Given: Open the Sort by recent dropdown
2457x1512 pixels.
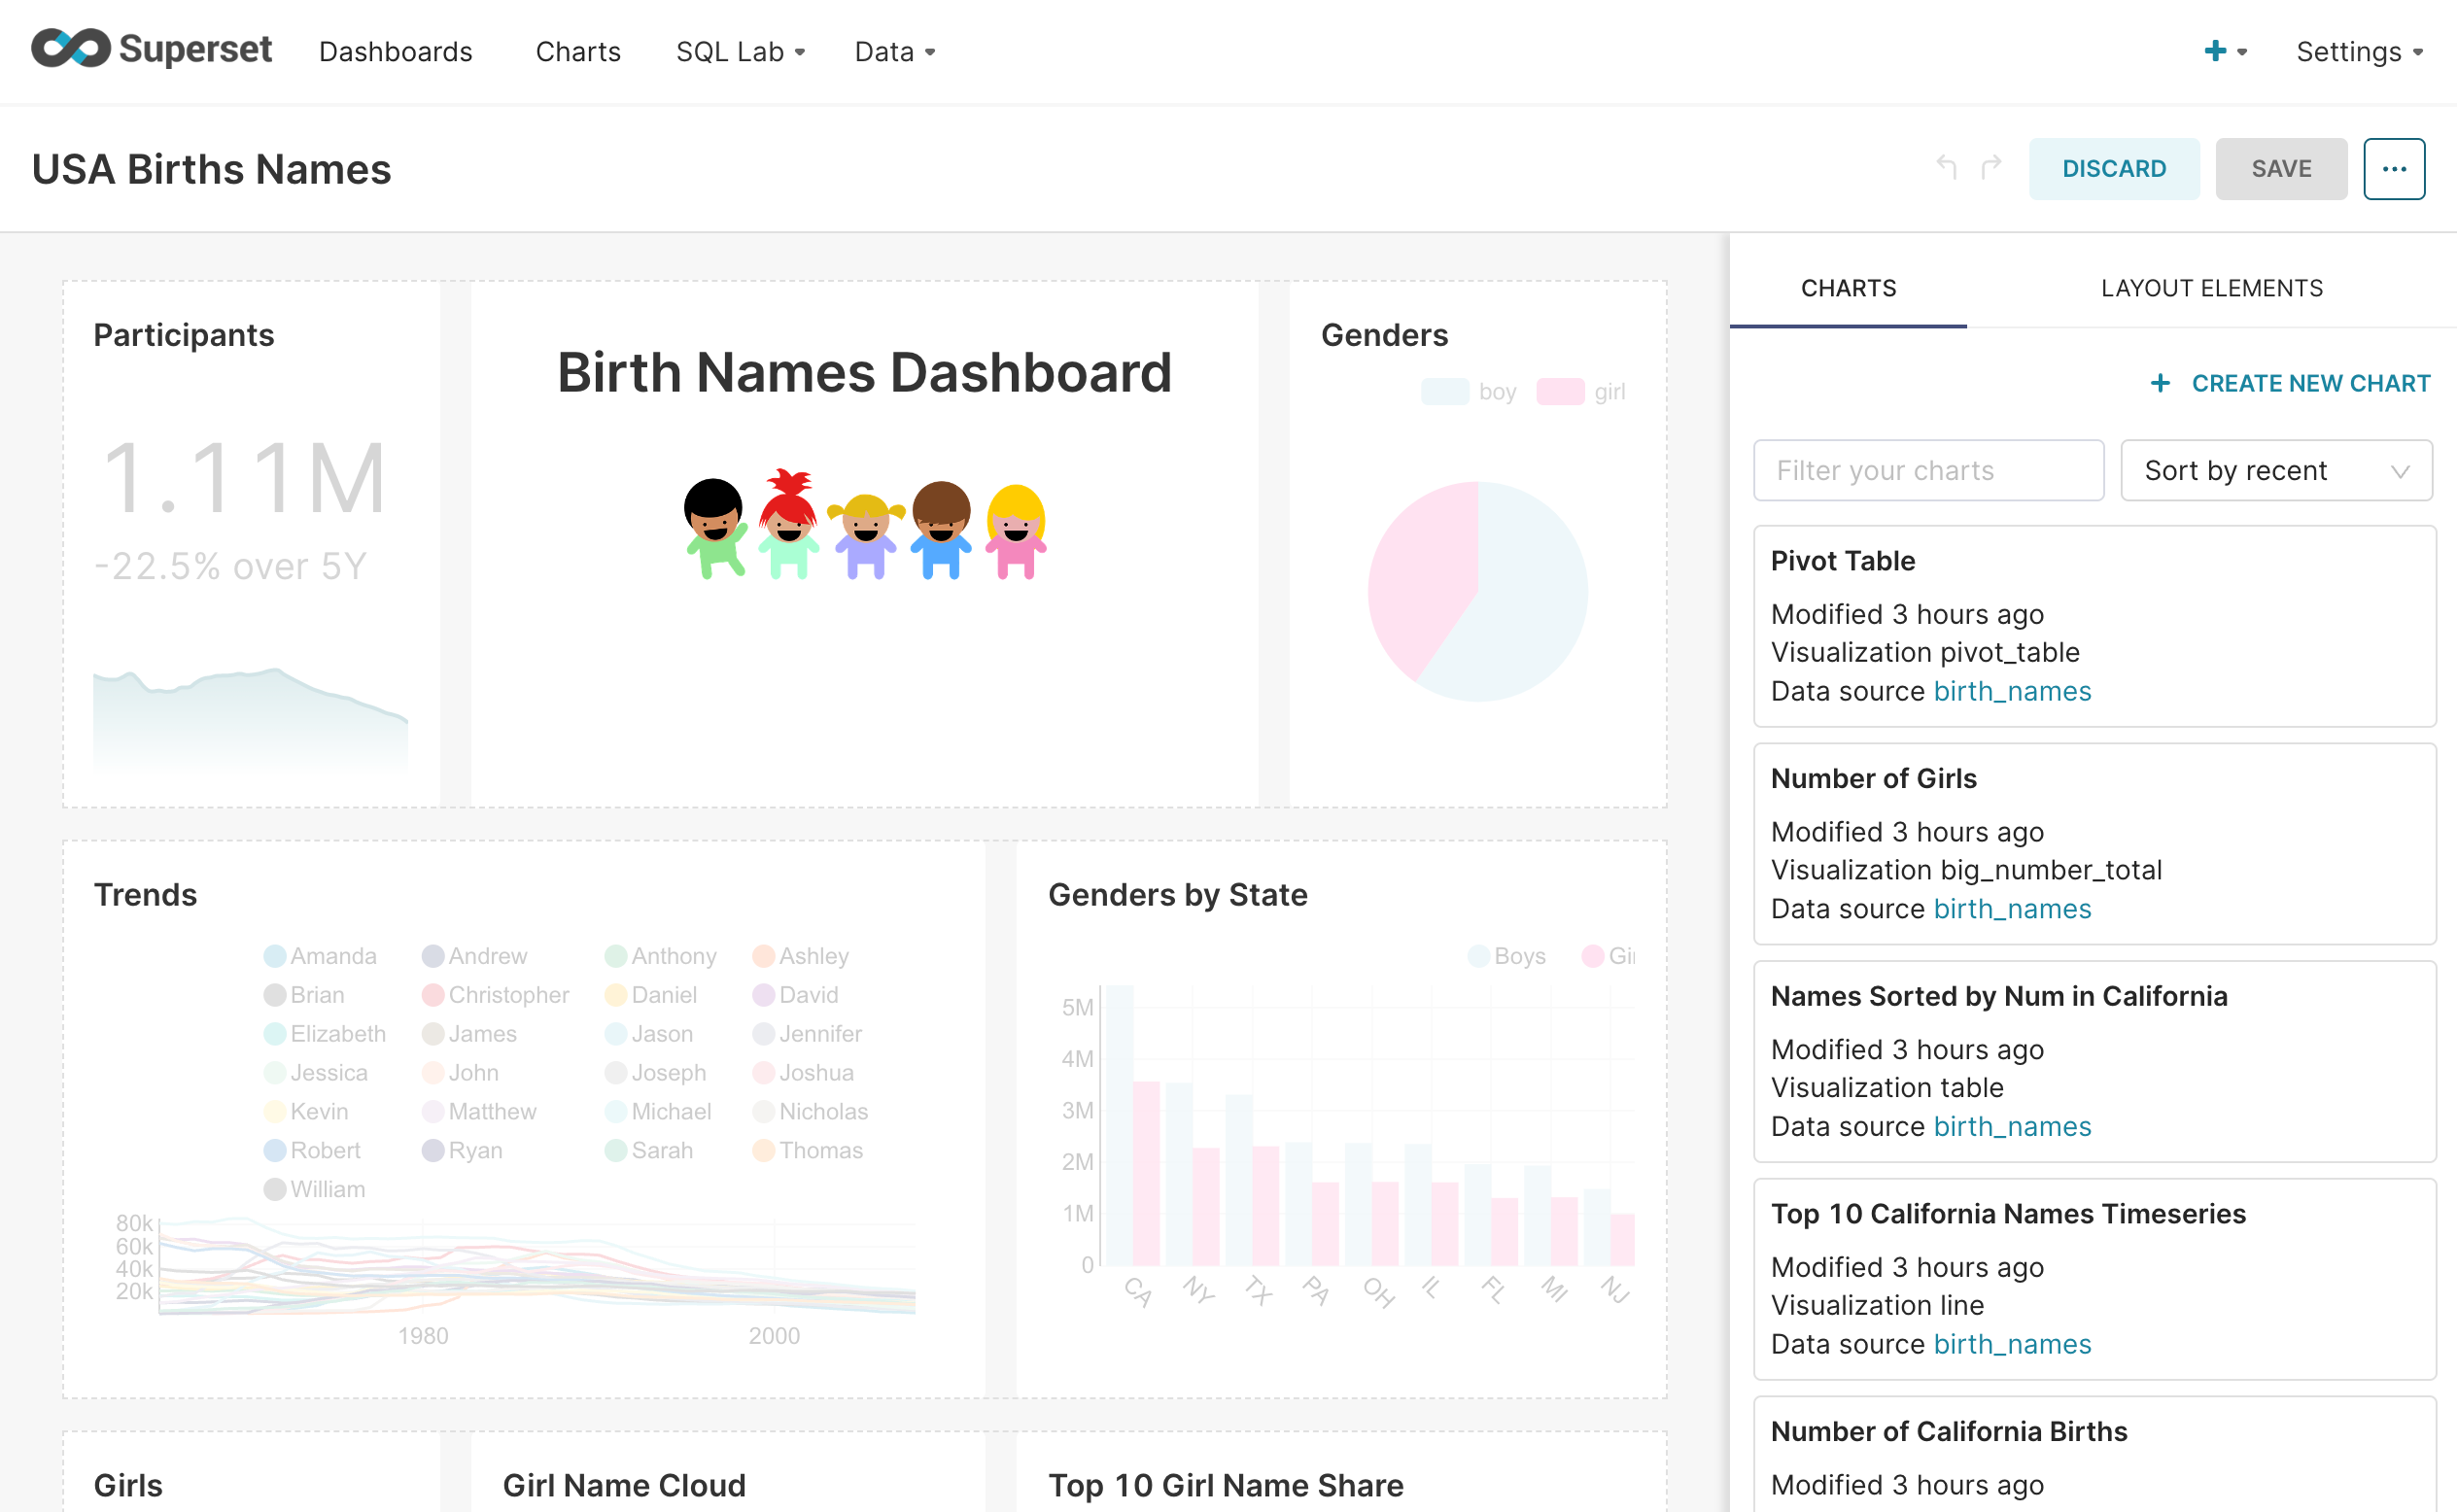Looking at the screenshot, I should click(2276, 470).
